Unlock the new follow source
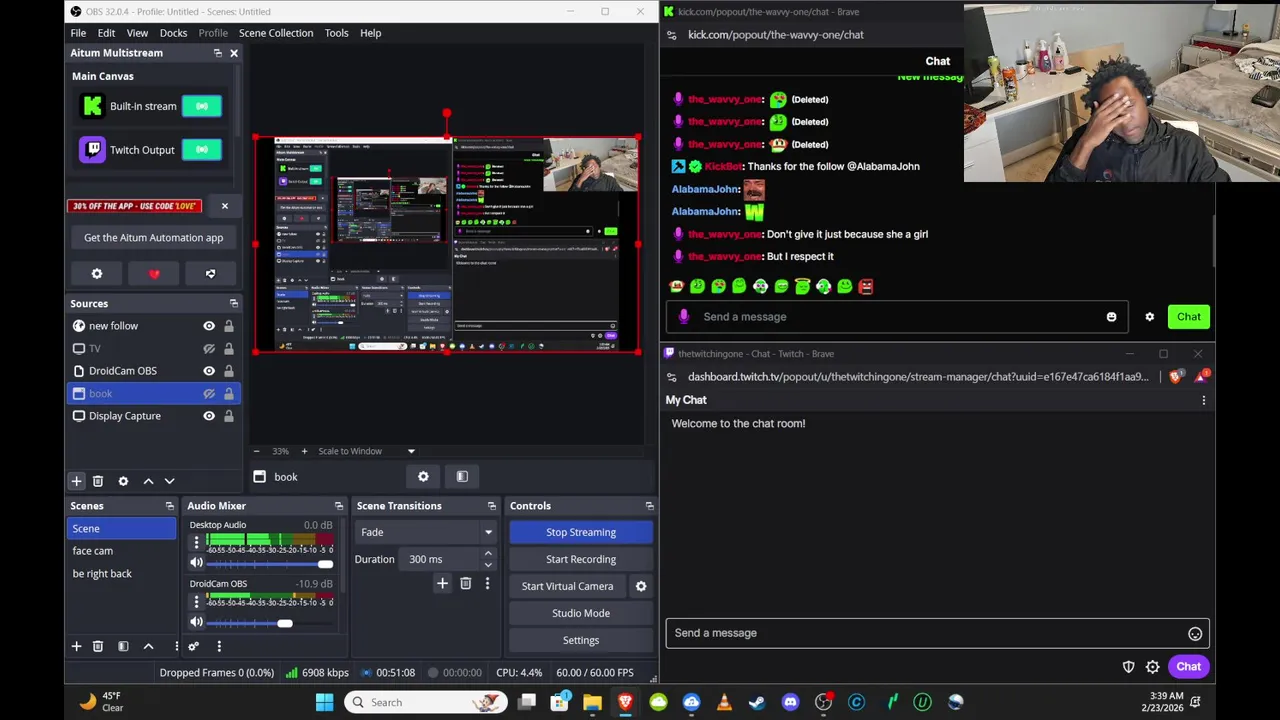The height and width of the screenshot is (720, 1280). coord(229,326)
